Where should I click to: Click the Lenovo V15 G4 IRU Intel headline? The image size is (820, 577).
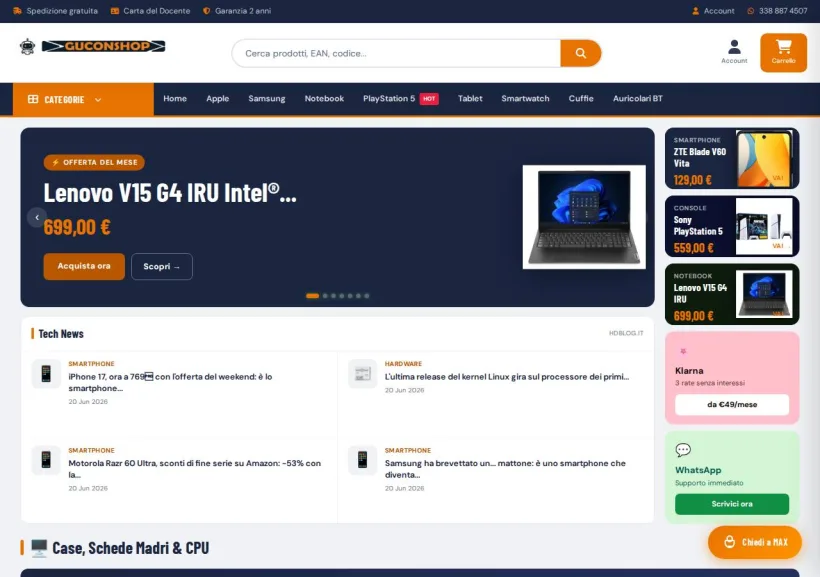(170, 193)
